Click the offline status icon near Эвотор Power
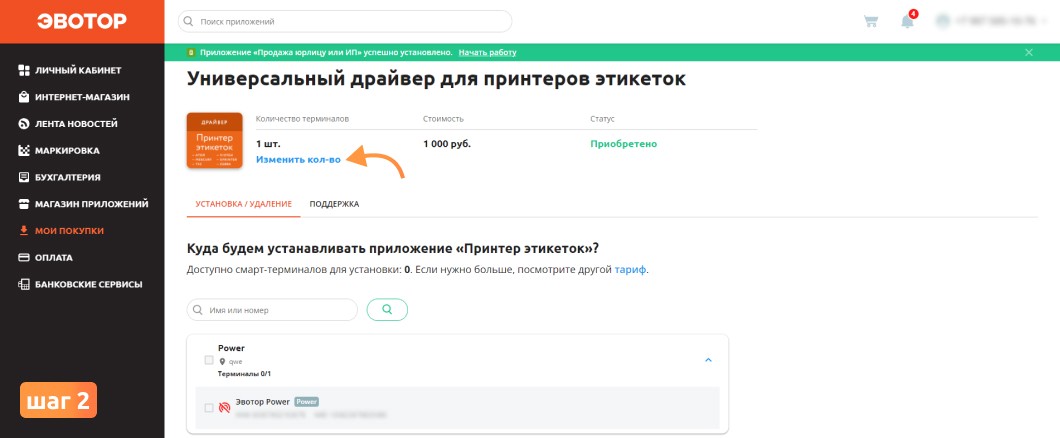Viewport: 1060px width, 438px height. click(225, 408)
